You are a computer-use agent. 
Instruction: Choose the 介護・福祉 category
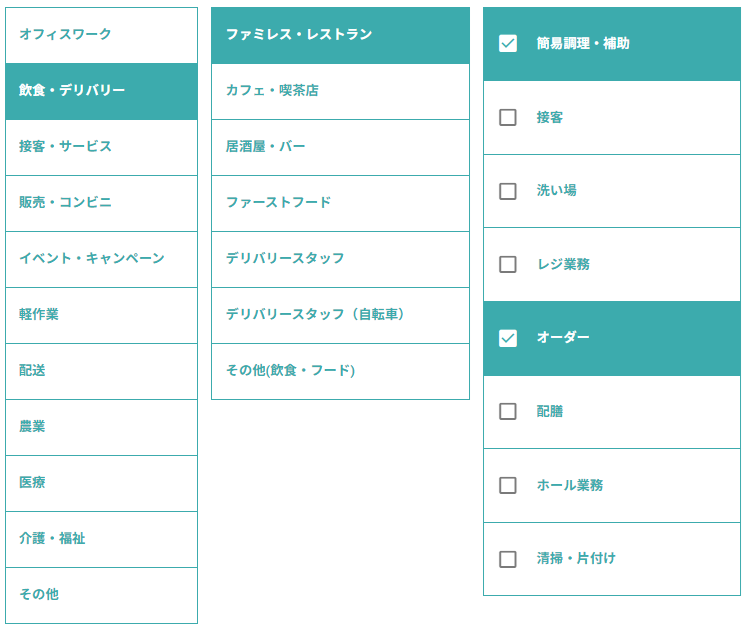(101, 539)
